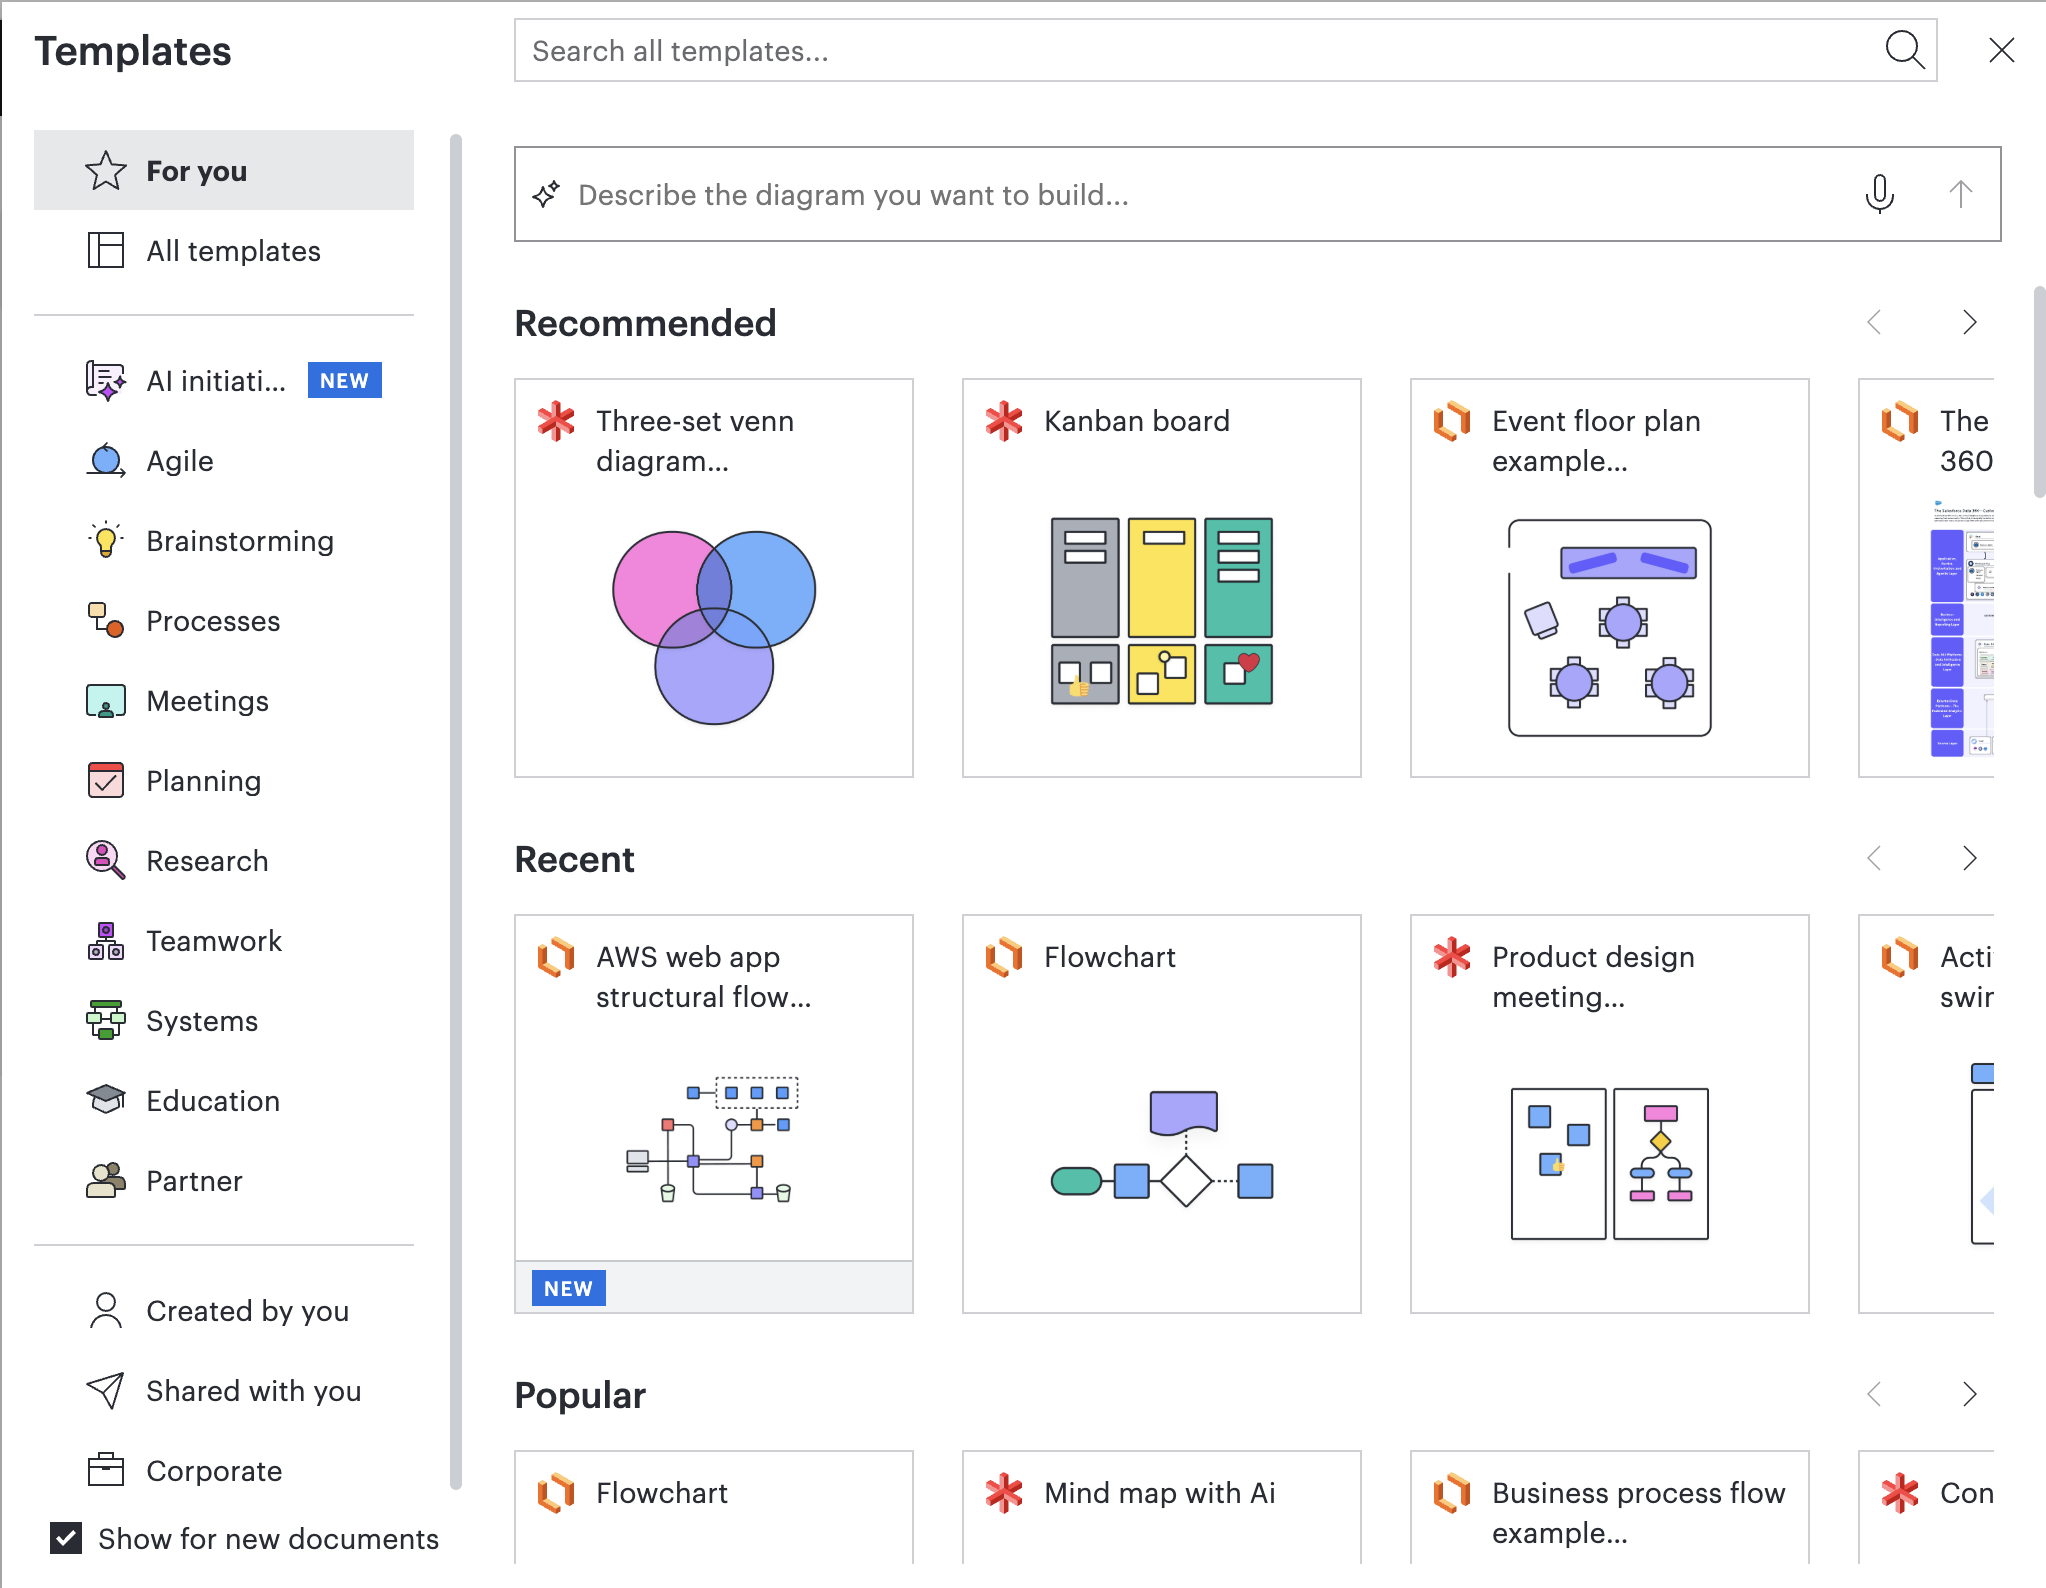The image size is (2046, 1588).
Task: Show next Recommended templates with right chevron
Action: pos(1969,322)
